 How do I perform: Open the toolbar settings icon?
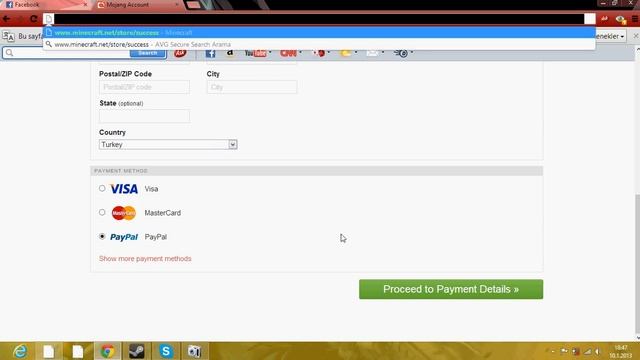click(x=401, y=53)
